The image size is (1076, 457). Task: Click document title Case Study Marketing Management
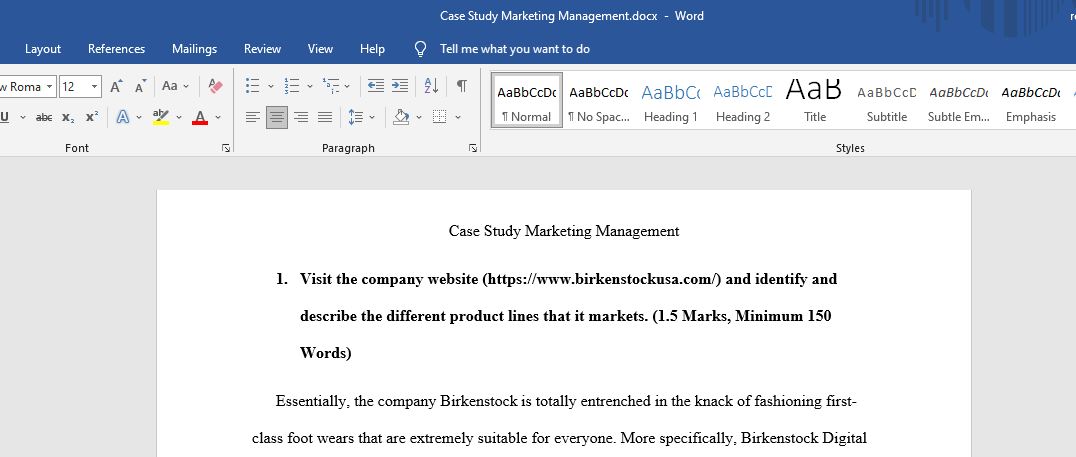563,231
